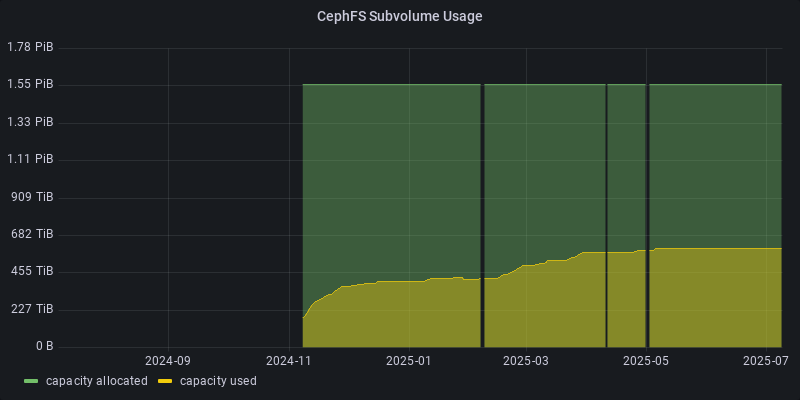800x400 pixels.
Task: Toggle the capacity used legend series
Action: point(218,381)
